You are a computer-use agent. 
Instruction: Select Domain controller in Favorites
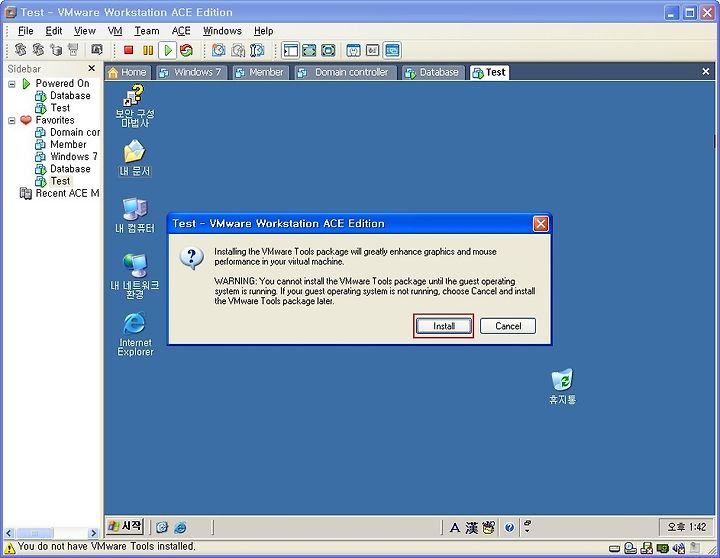[68, 132]
